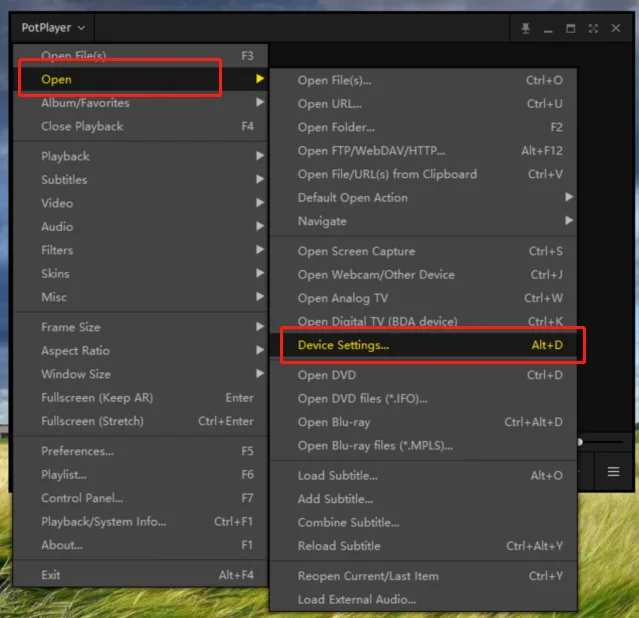This screenshot has width=639, height=618.
Task: Choose Reopen Current/Last Item
Action: (x=423, y=576)
